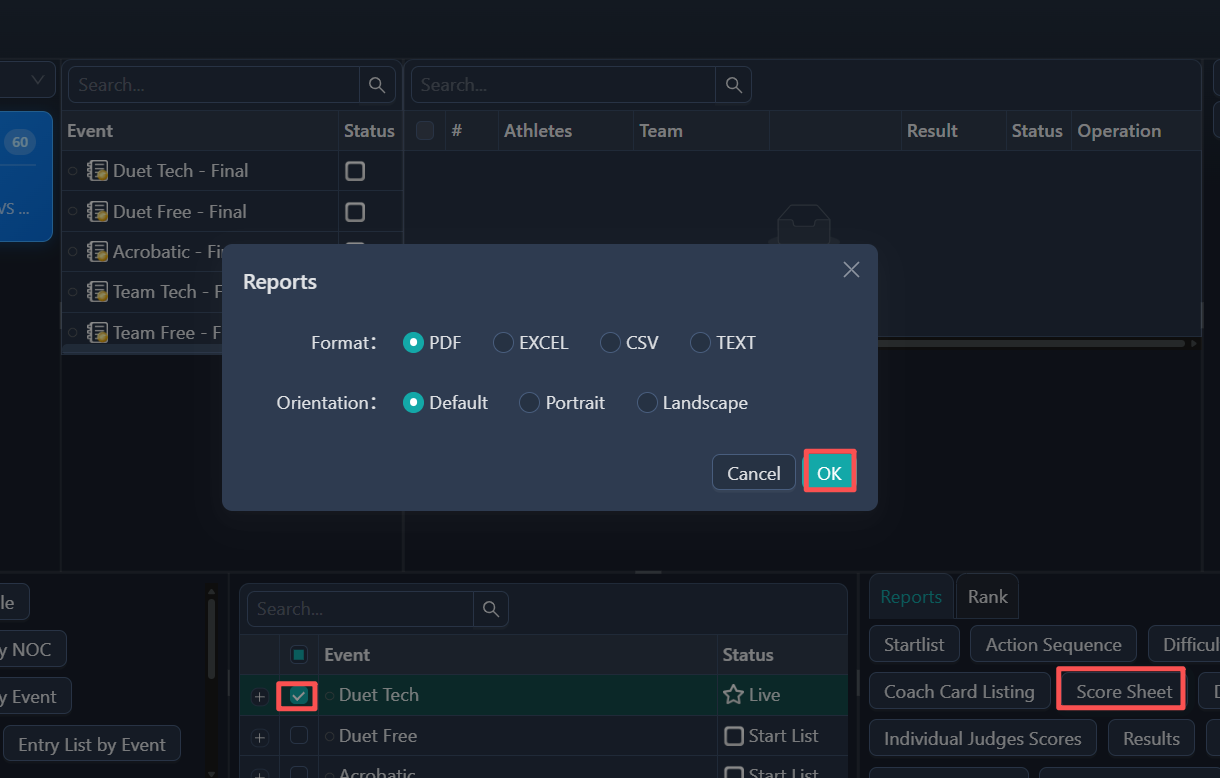Confirm the Reports dialog with OK

[829, 473]
